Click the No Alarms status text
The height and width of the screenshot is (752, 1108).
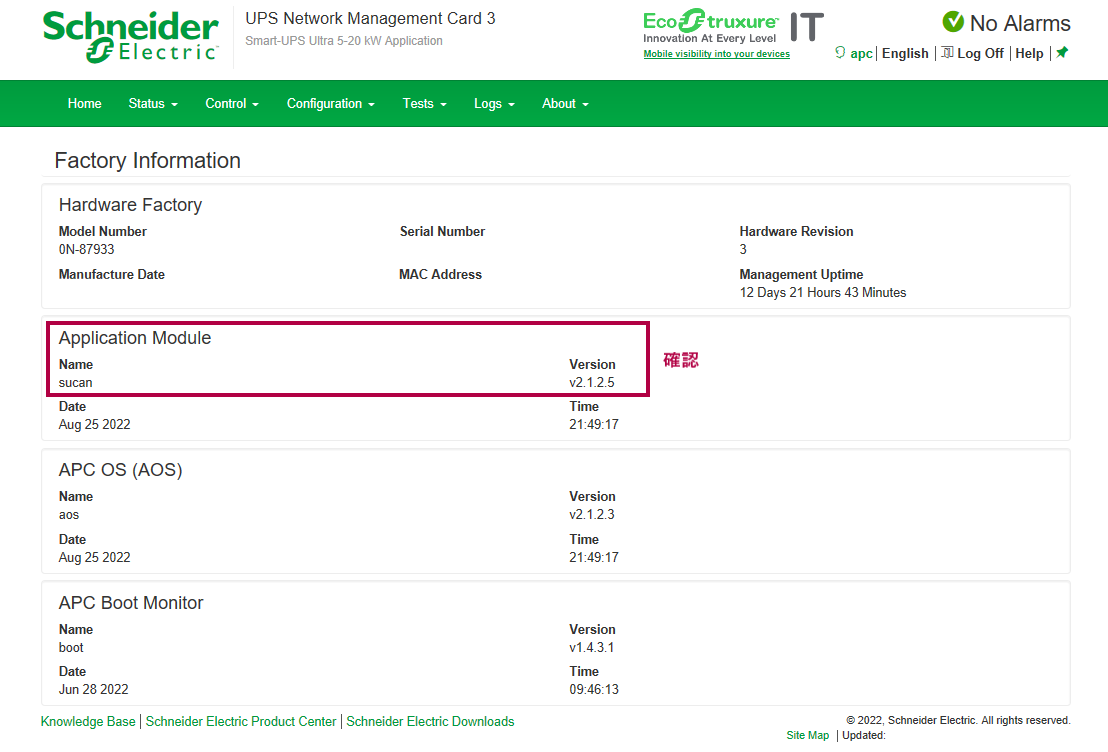tap(1020, 23)
